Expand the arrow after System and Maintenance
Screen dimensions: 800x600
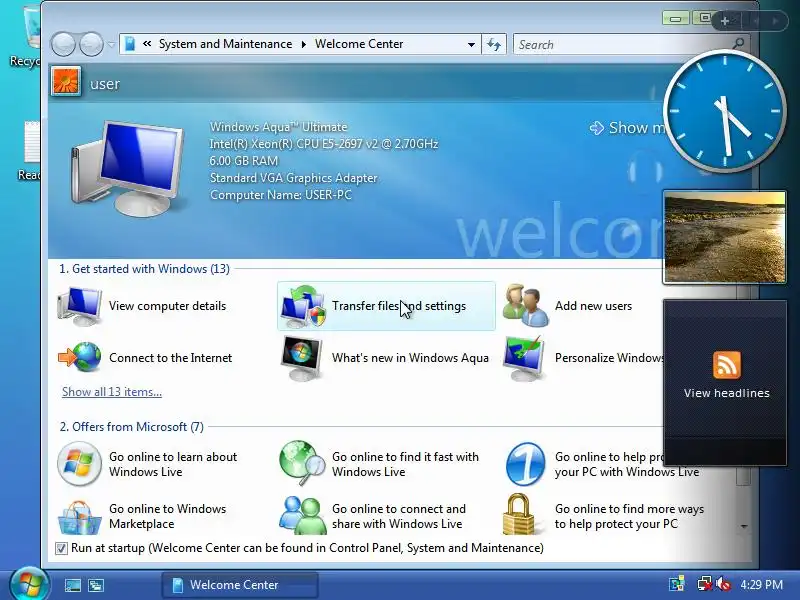click(x=304, y=44)
